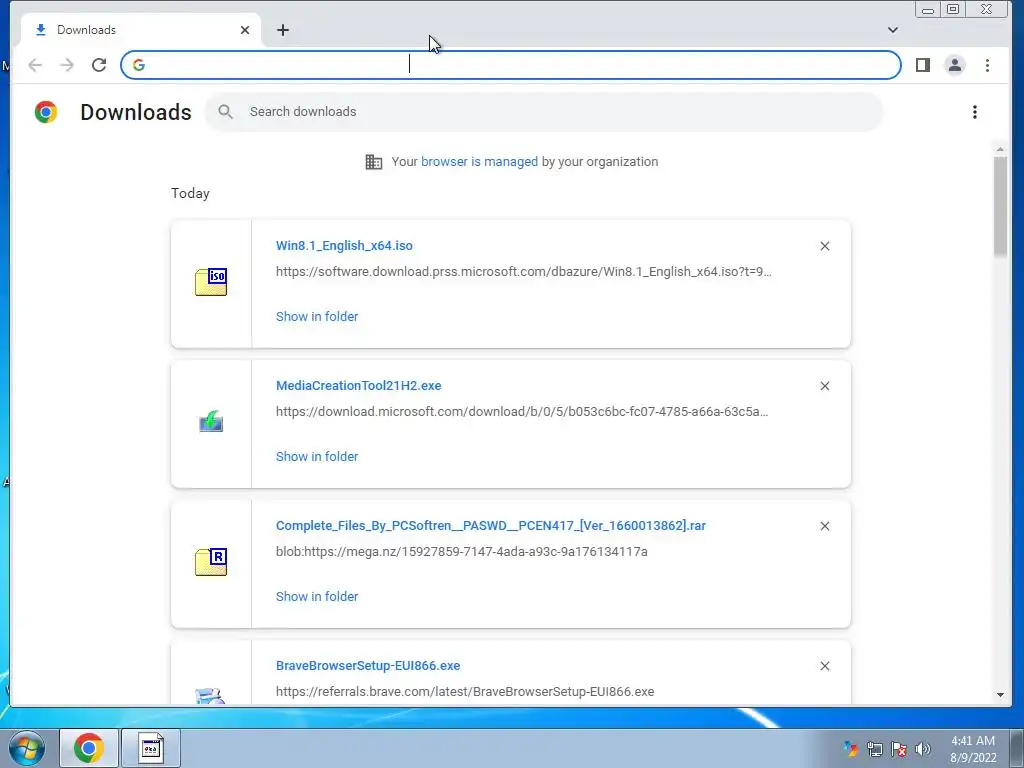Click the Chrome logo beside Downloads heading
Image resolution: width=1024 pixels, height=768 pixels.
(46, 112)
